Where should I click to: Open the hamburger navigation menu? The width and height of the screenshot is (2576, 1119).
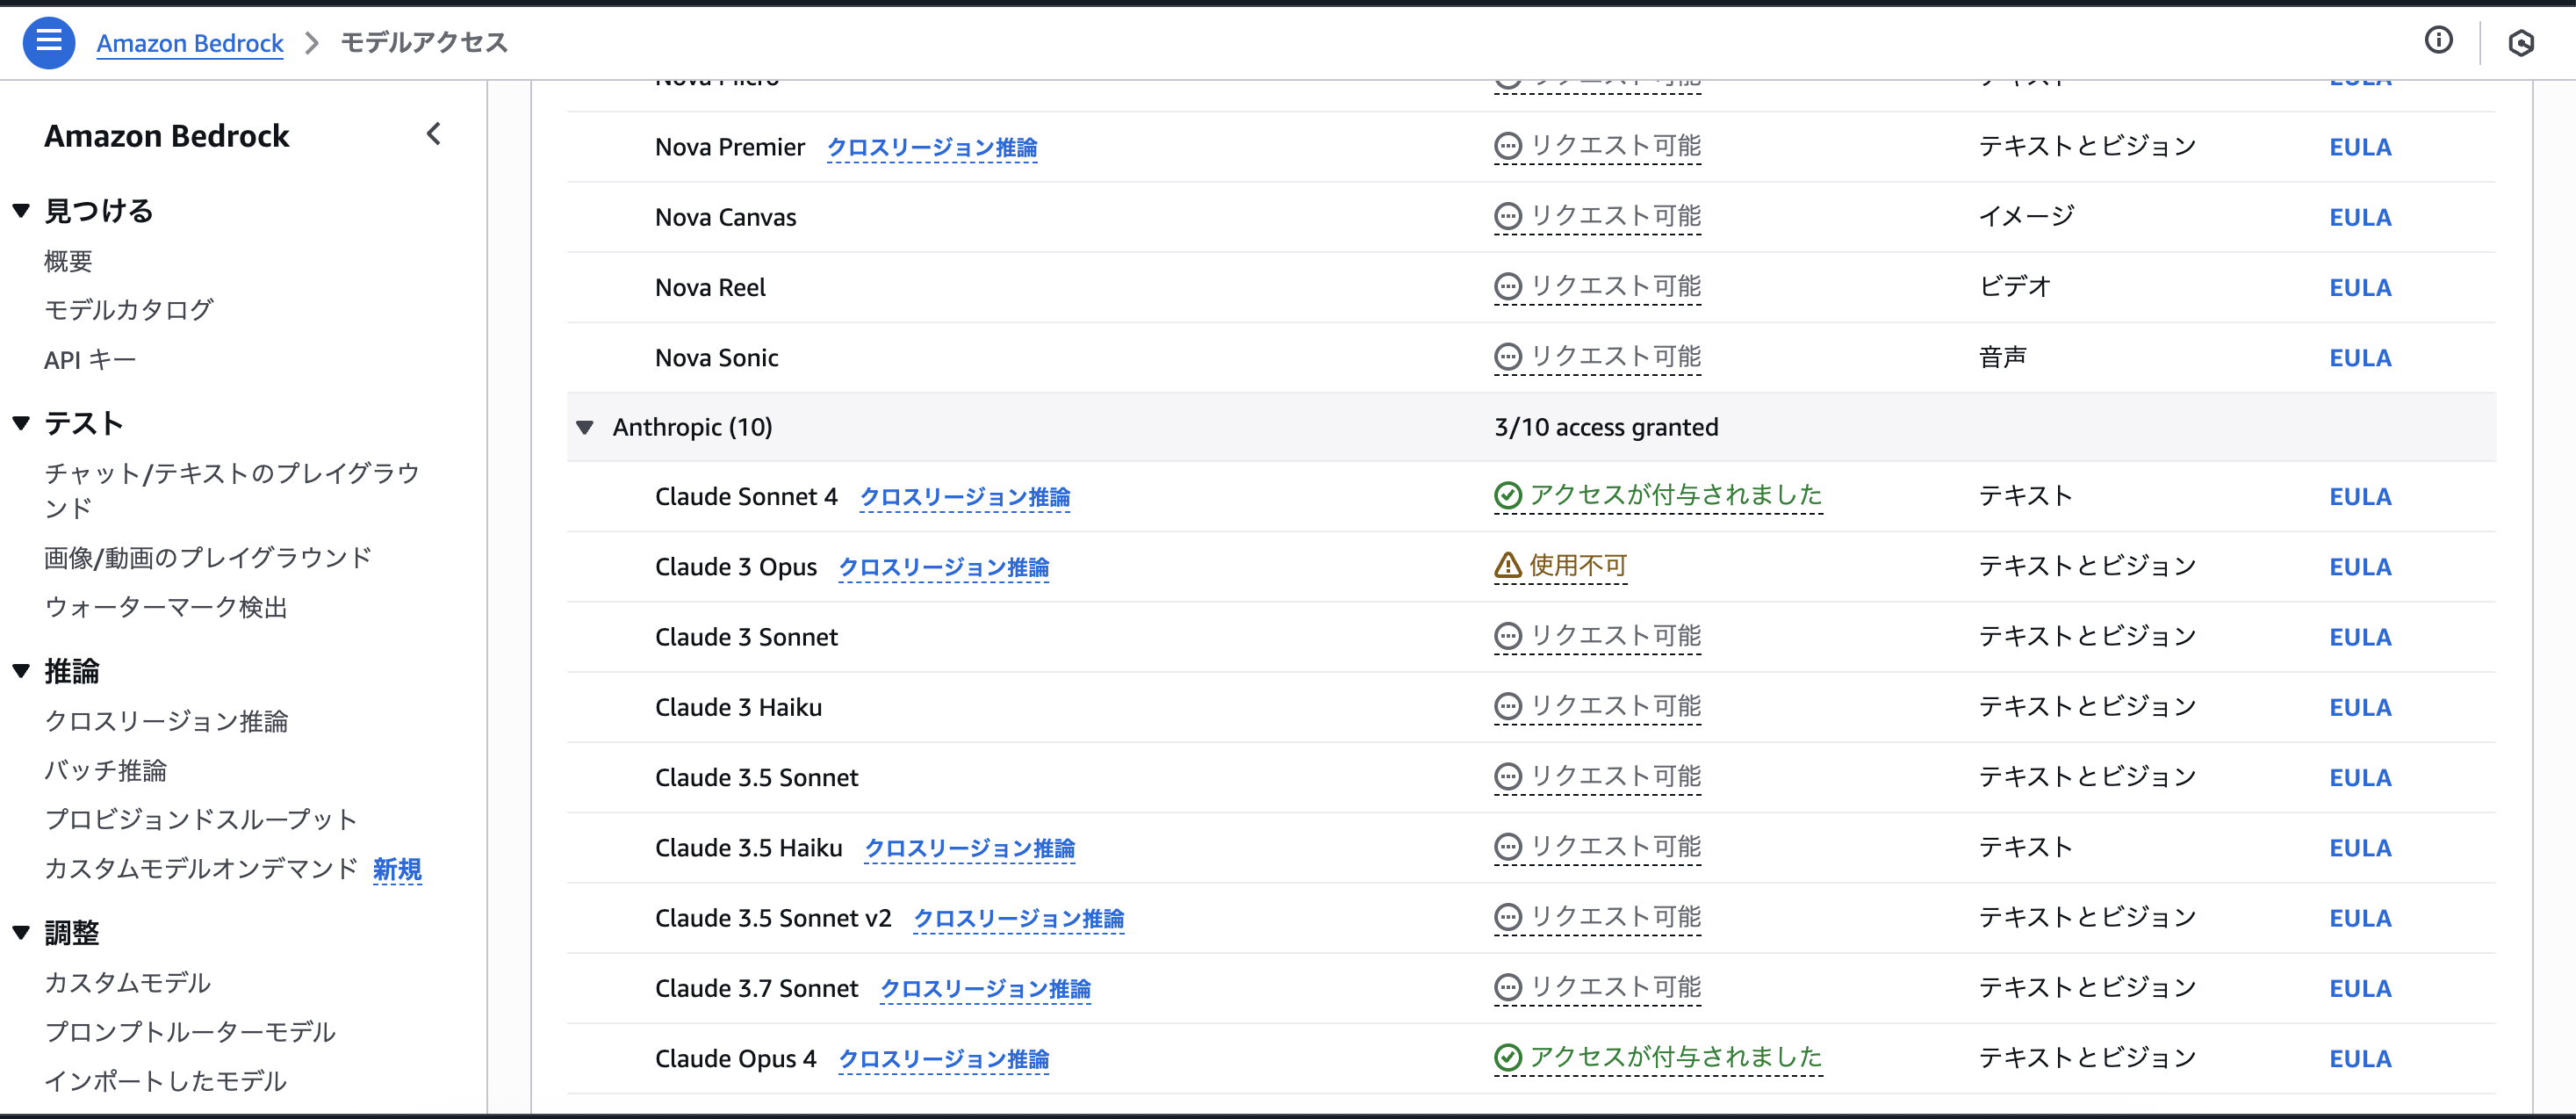coord(48,43)
